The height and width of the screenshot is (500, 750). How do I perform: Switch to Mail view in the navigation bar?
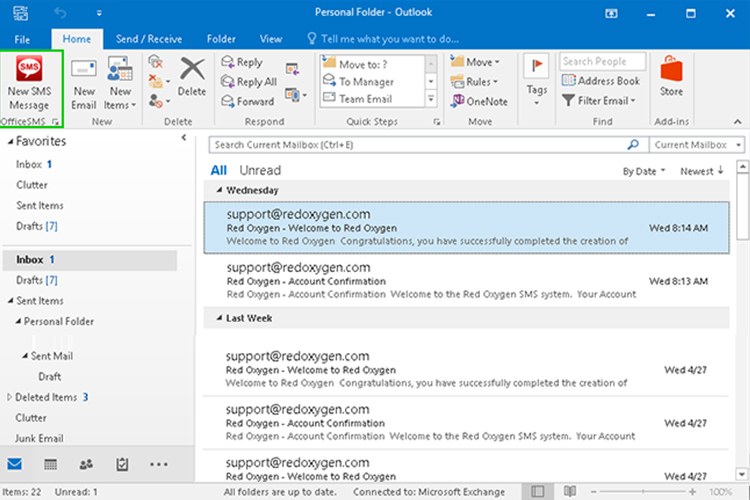(14, 464)
